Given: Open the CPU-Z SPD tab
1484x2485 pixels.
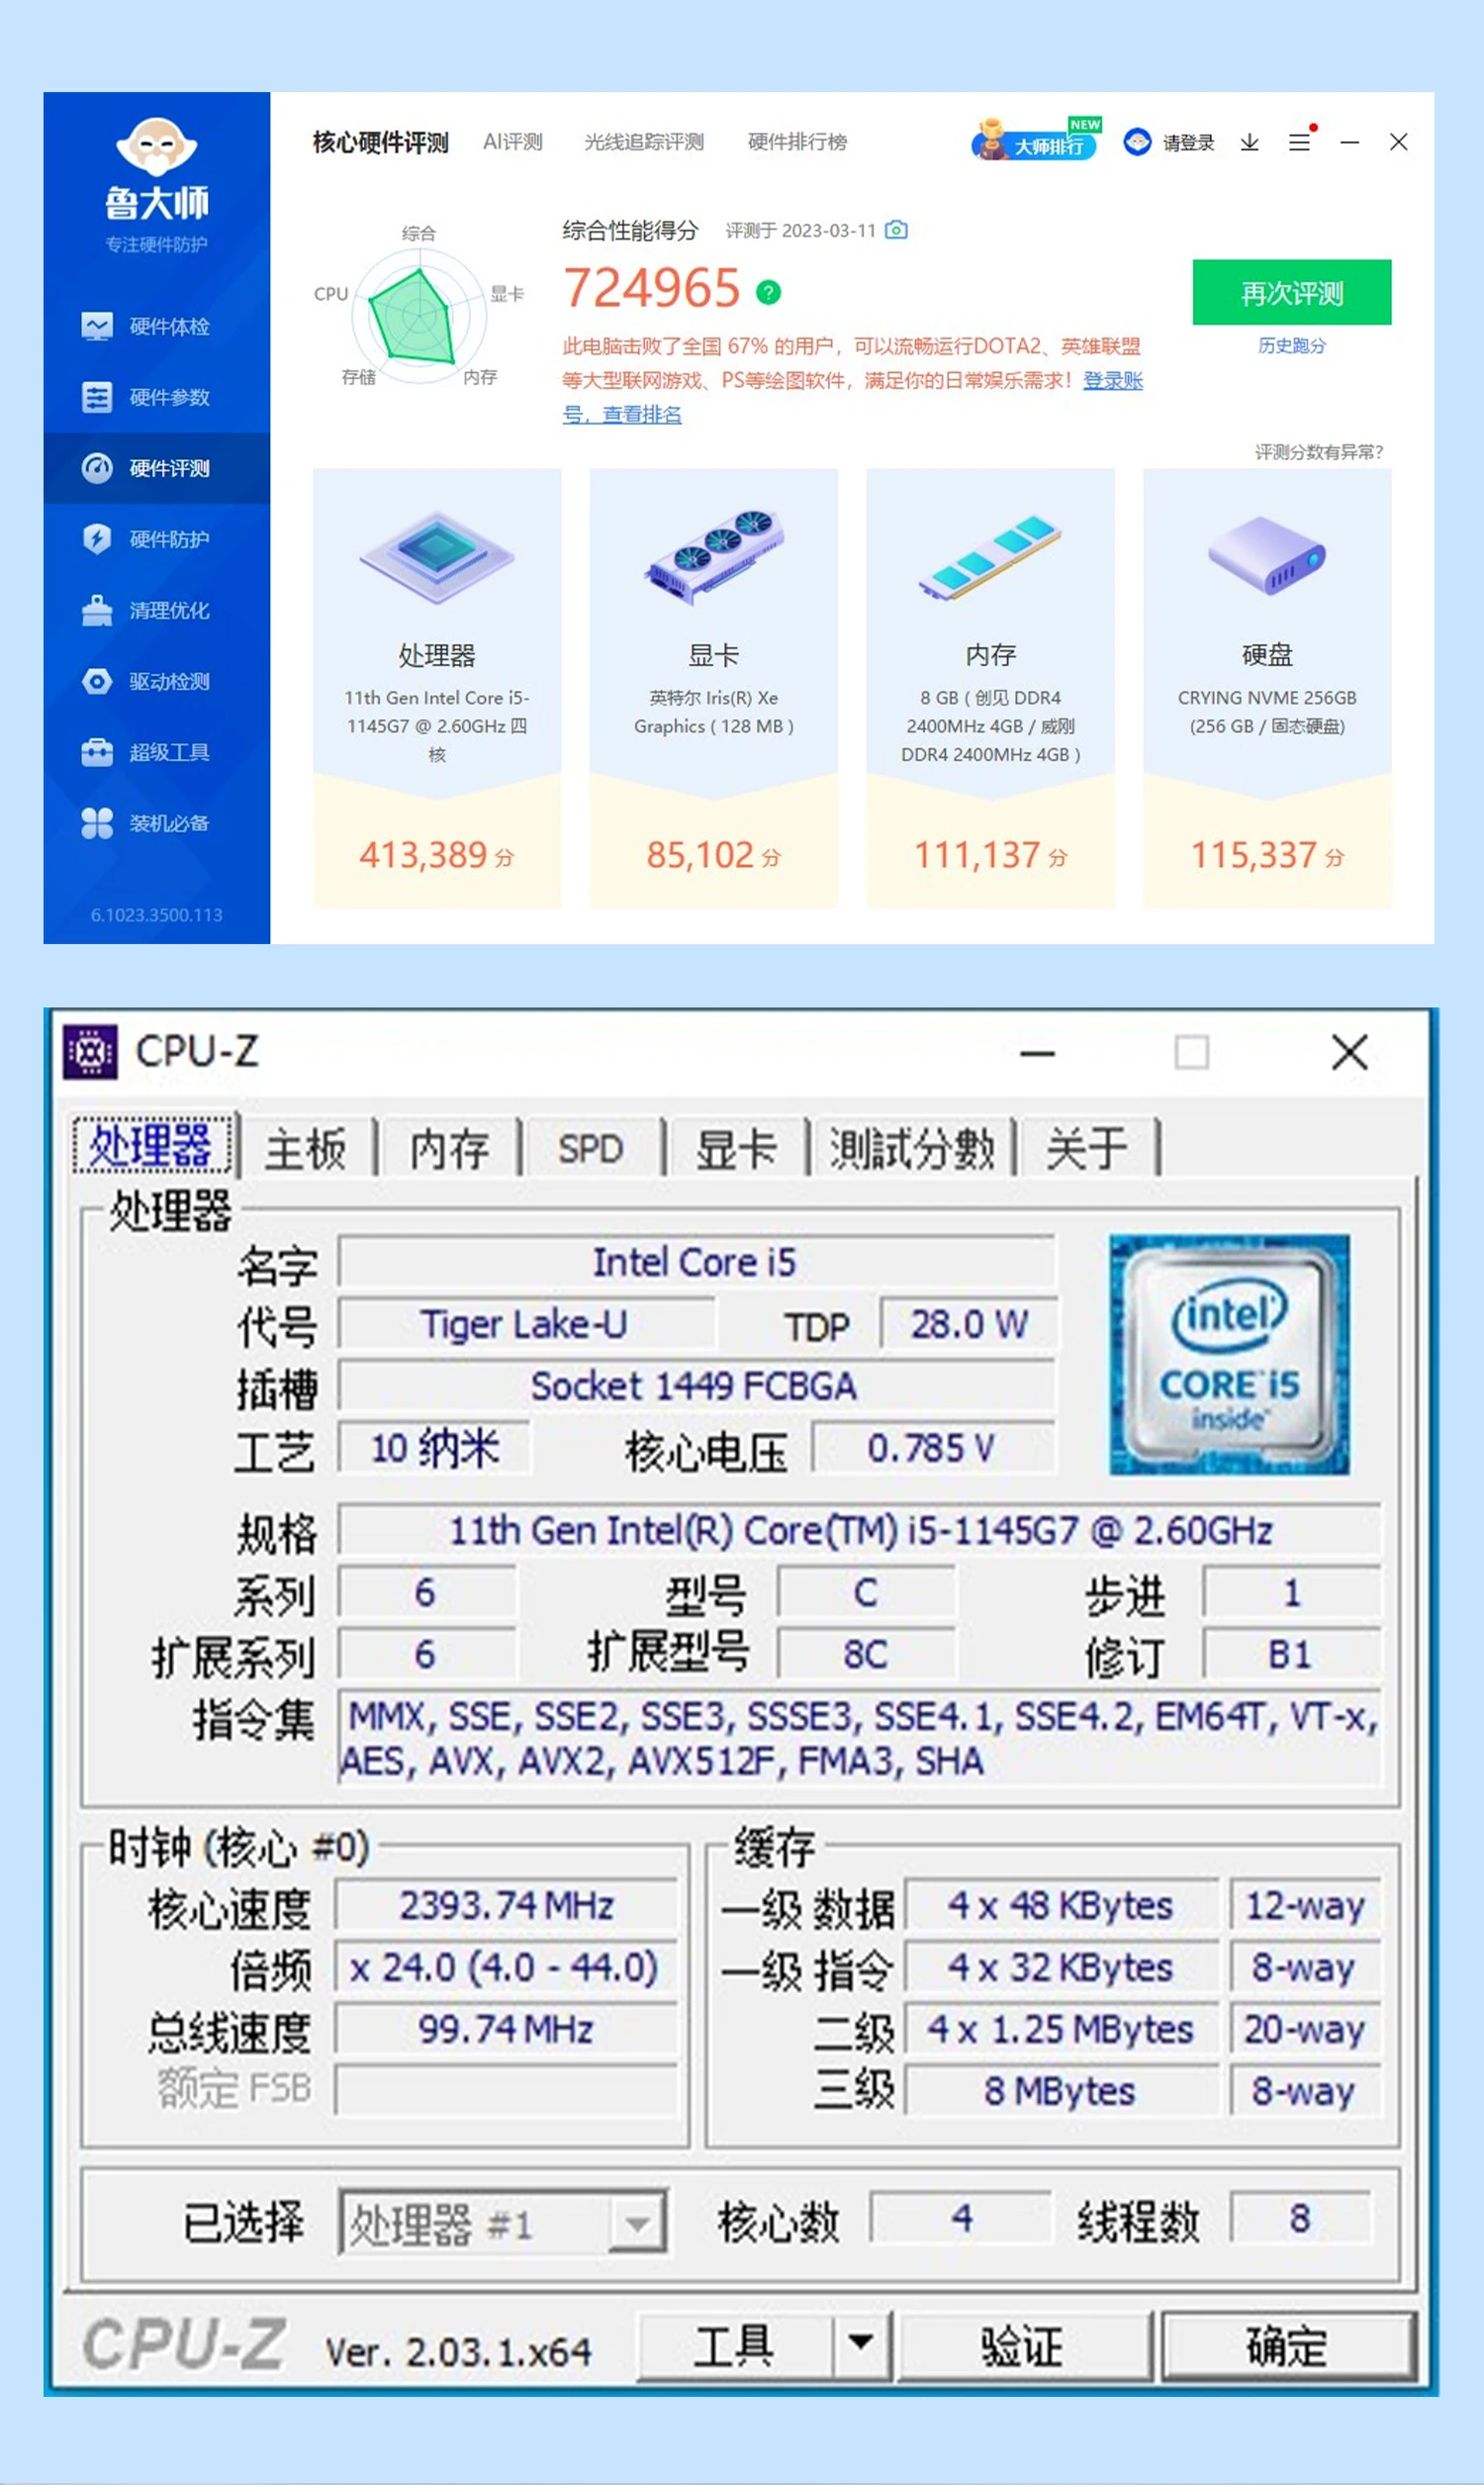Looking at the screenshot, I should coord(590,1148).
